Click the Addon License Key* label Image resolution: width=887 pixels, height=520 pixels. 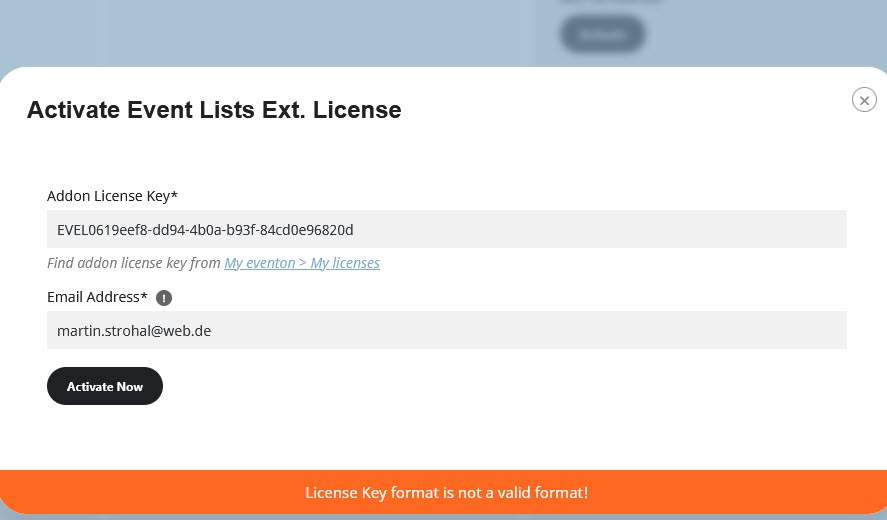pos(112,196)
